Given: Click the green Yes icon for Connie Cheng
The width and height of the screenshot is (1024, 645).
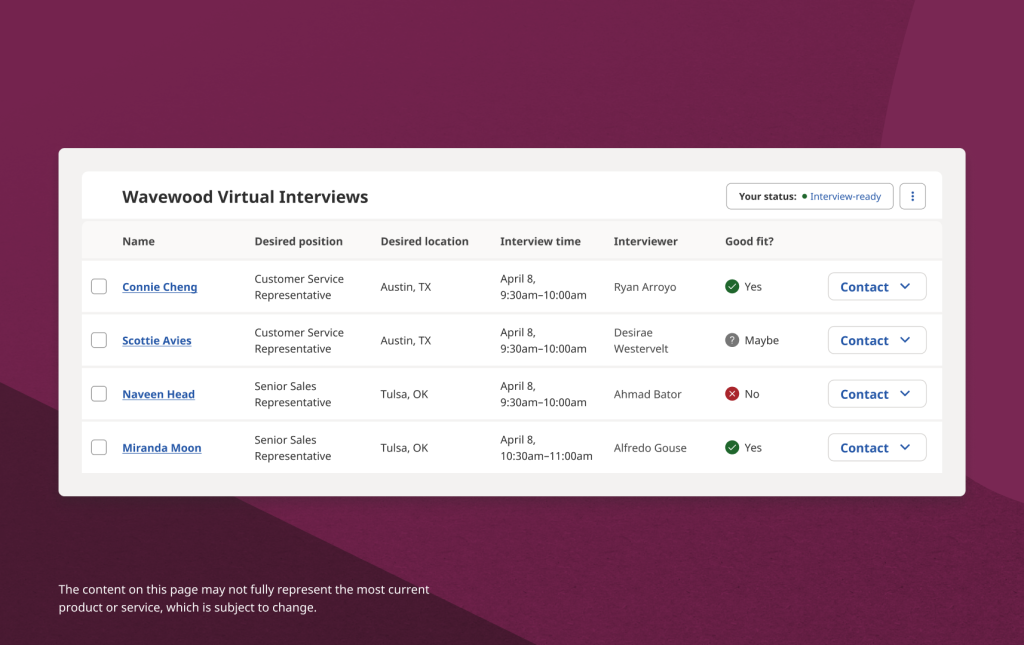Looking at the screenshot, I should coord(731,286).
